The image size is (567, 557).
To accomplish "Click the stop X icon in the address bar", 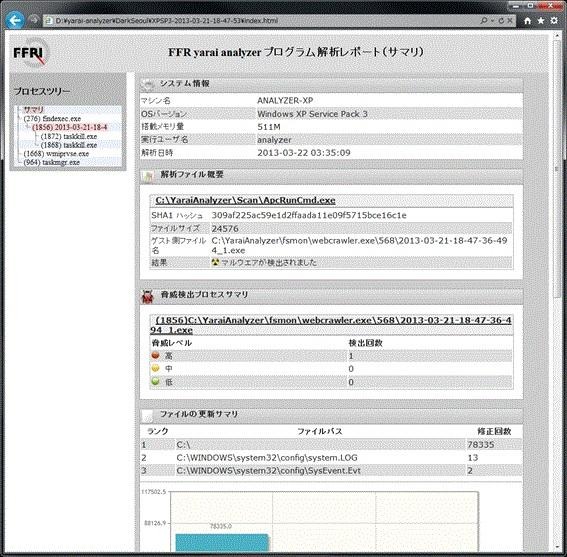I will pyautogui.click(x=510, y=21).
